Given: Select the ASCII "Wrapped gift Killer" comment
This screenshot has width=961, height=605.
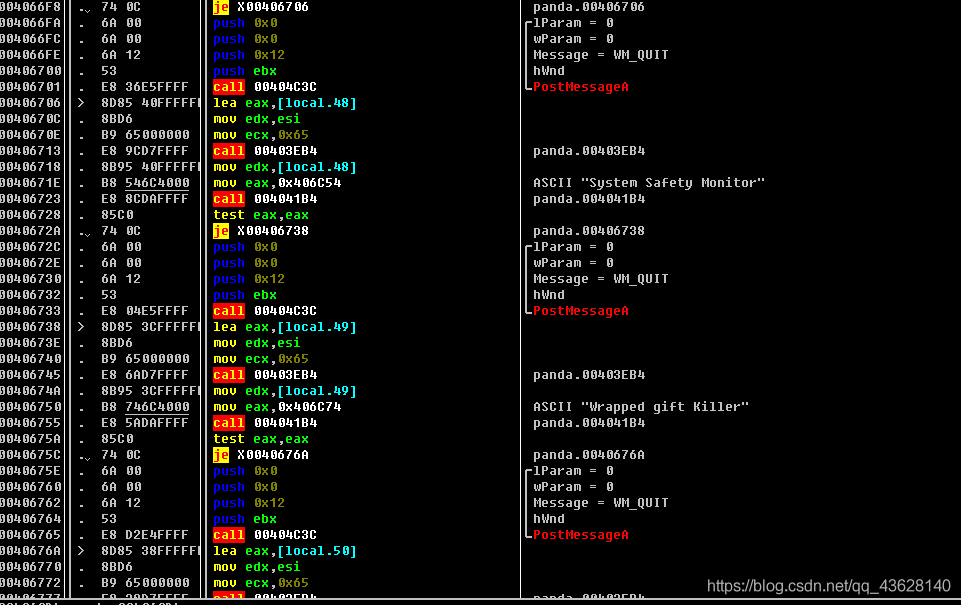Looking at the screenshot, I should pyautogui.click(x=640, y=407).
